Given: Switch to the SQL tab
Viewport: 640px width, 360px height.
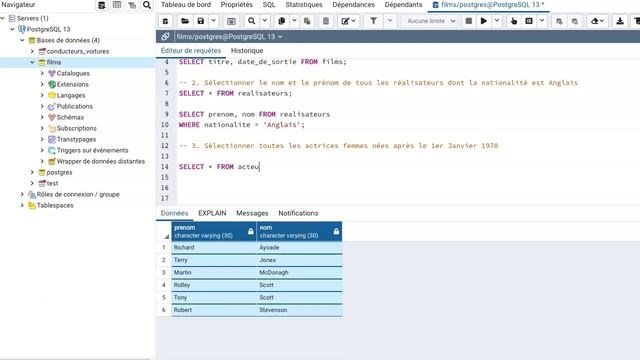Looking at the screenshot, I should [269, 5].
